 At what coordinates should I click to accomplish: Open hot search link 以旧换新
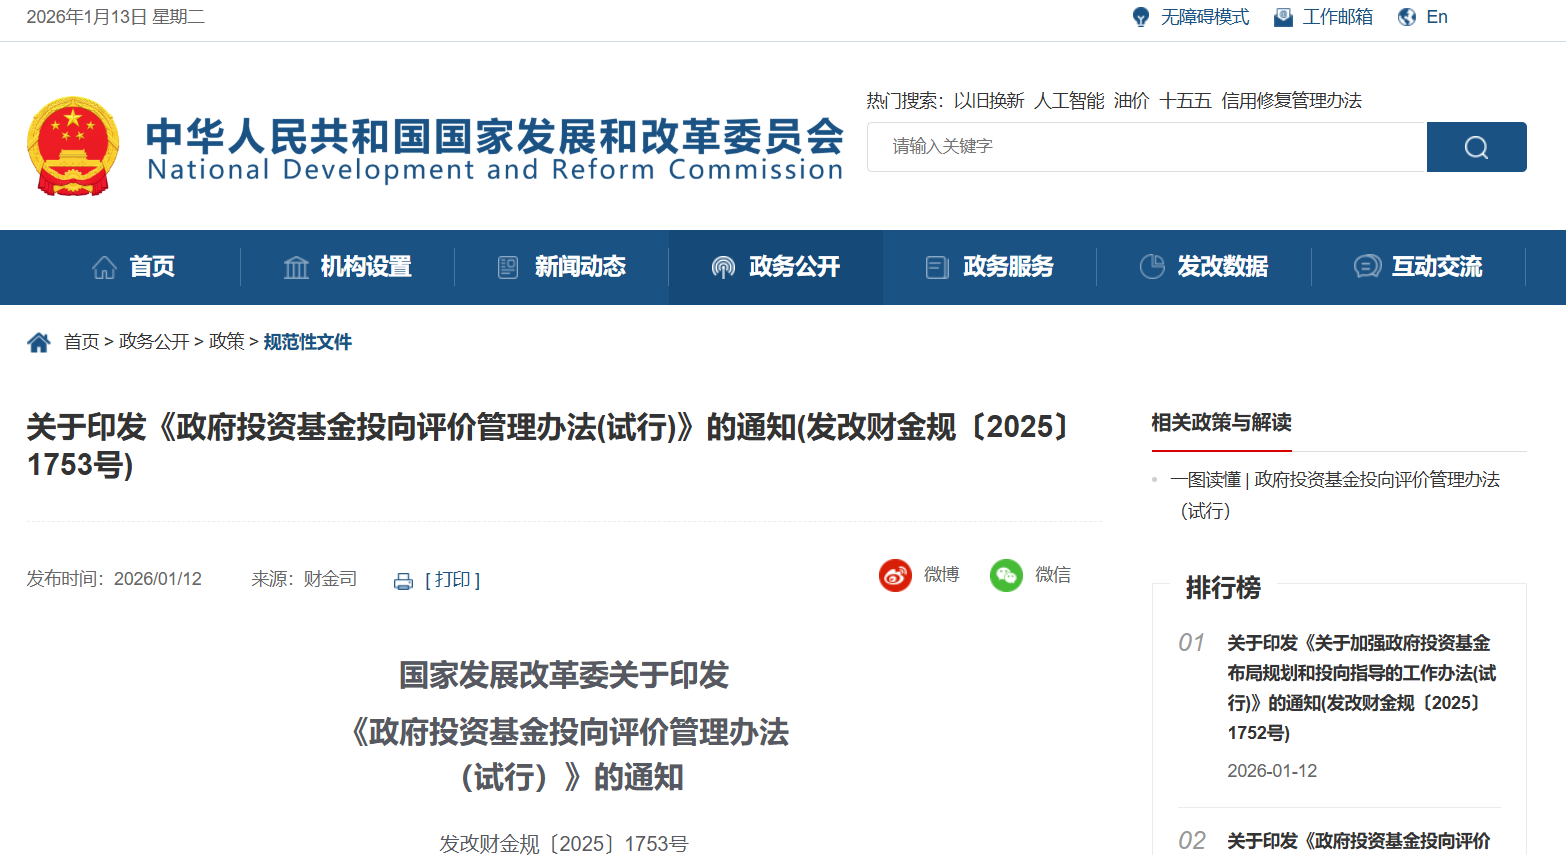(988, 100)
